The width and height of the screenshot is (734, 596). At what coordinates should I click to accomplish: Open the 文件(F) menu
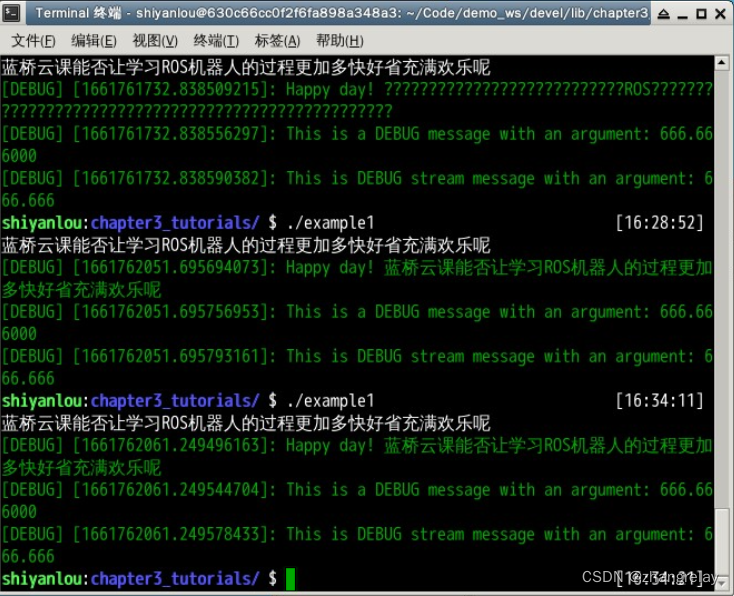[33, 41]
